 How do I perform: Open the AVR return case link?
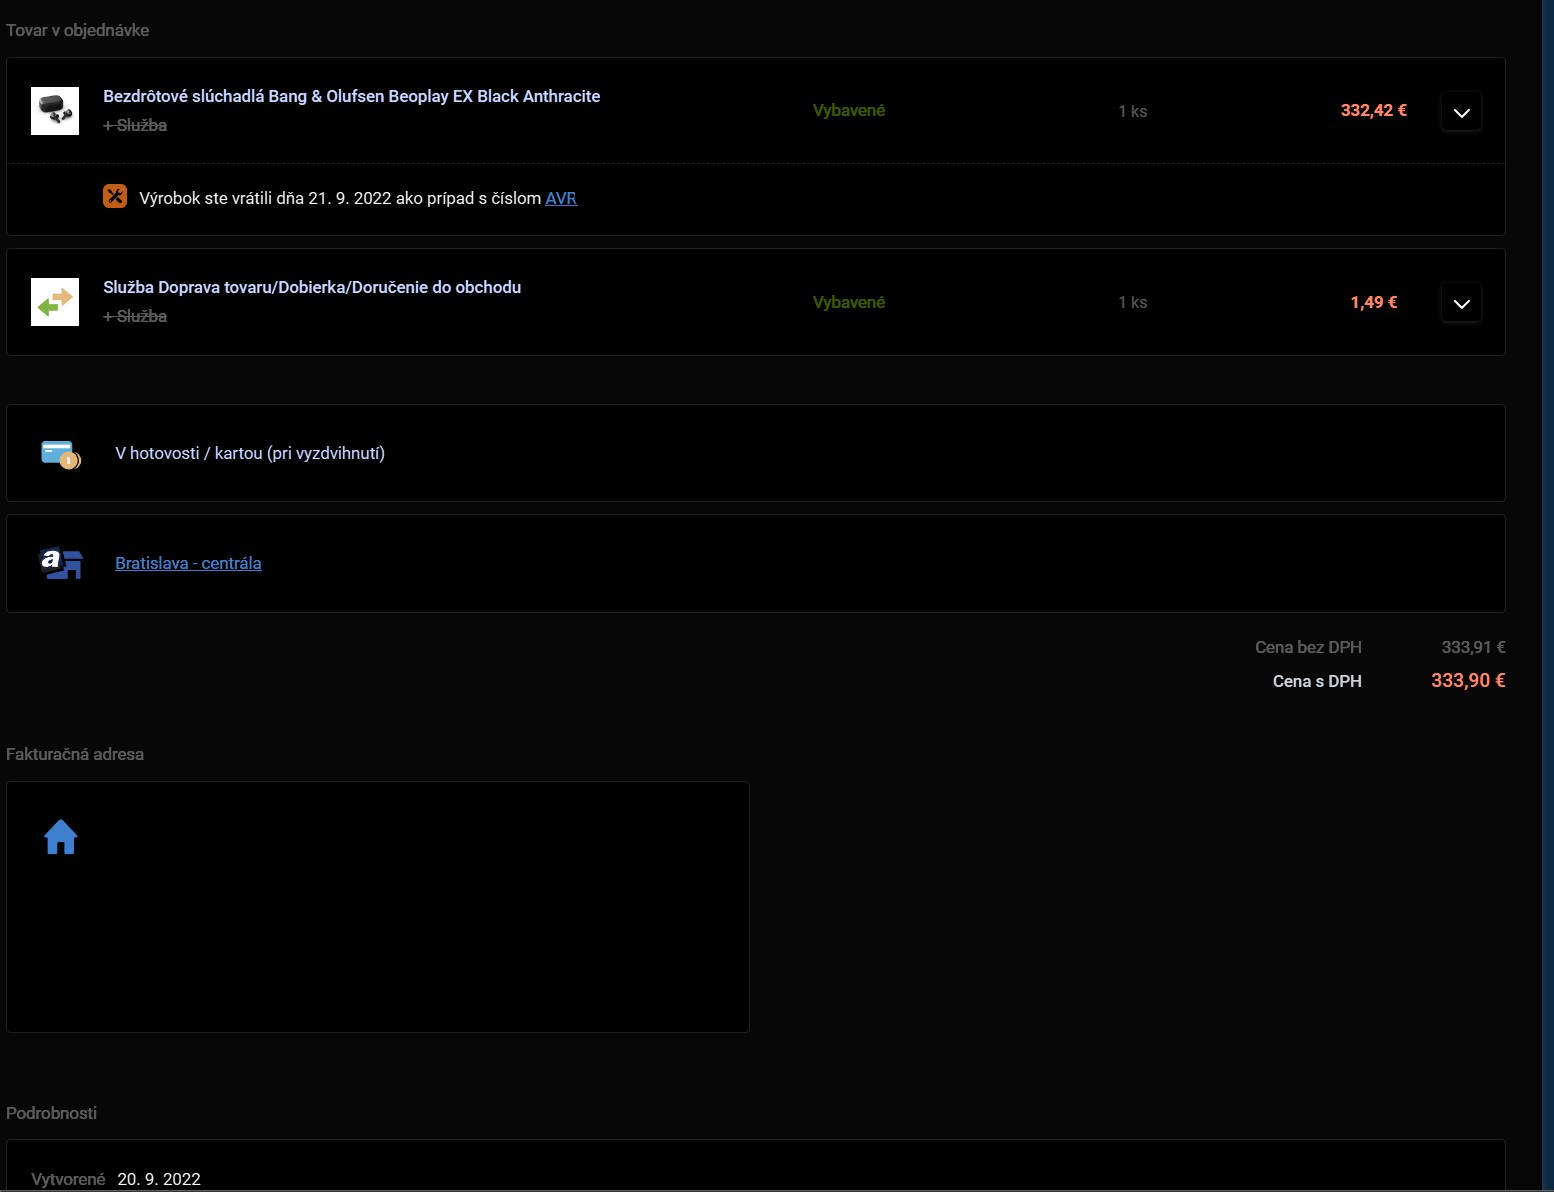pyautogui.click(x=561, y=198)
